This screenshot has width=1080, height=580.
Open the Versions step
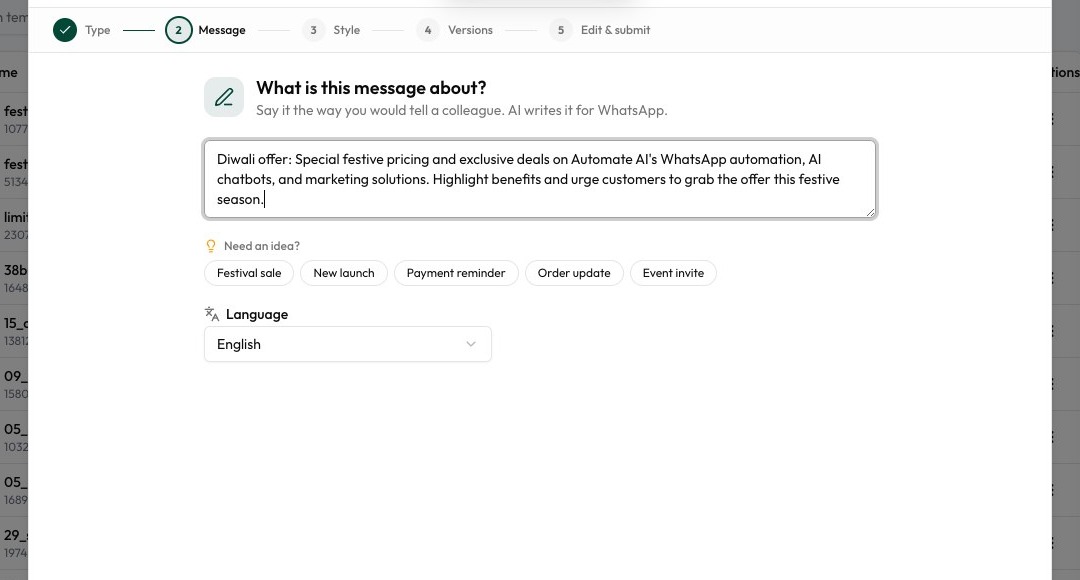coord(455,30)
